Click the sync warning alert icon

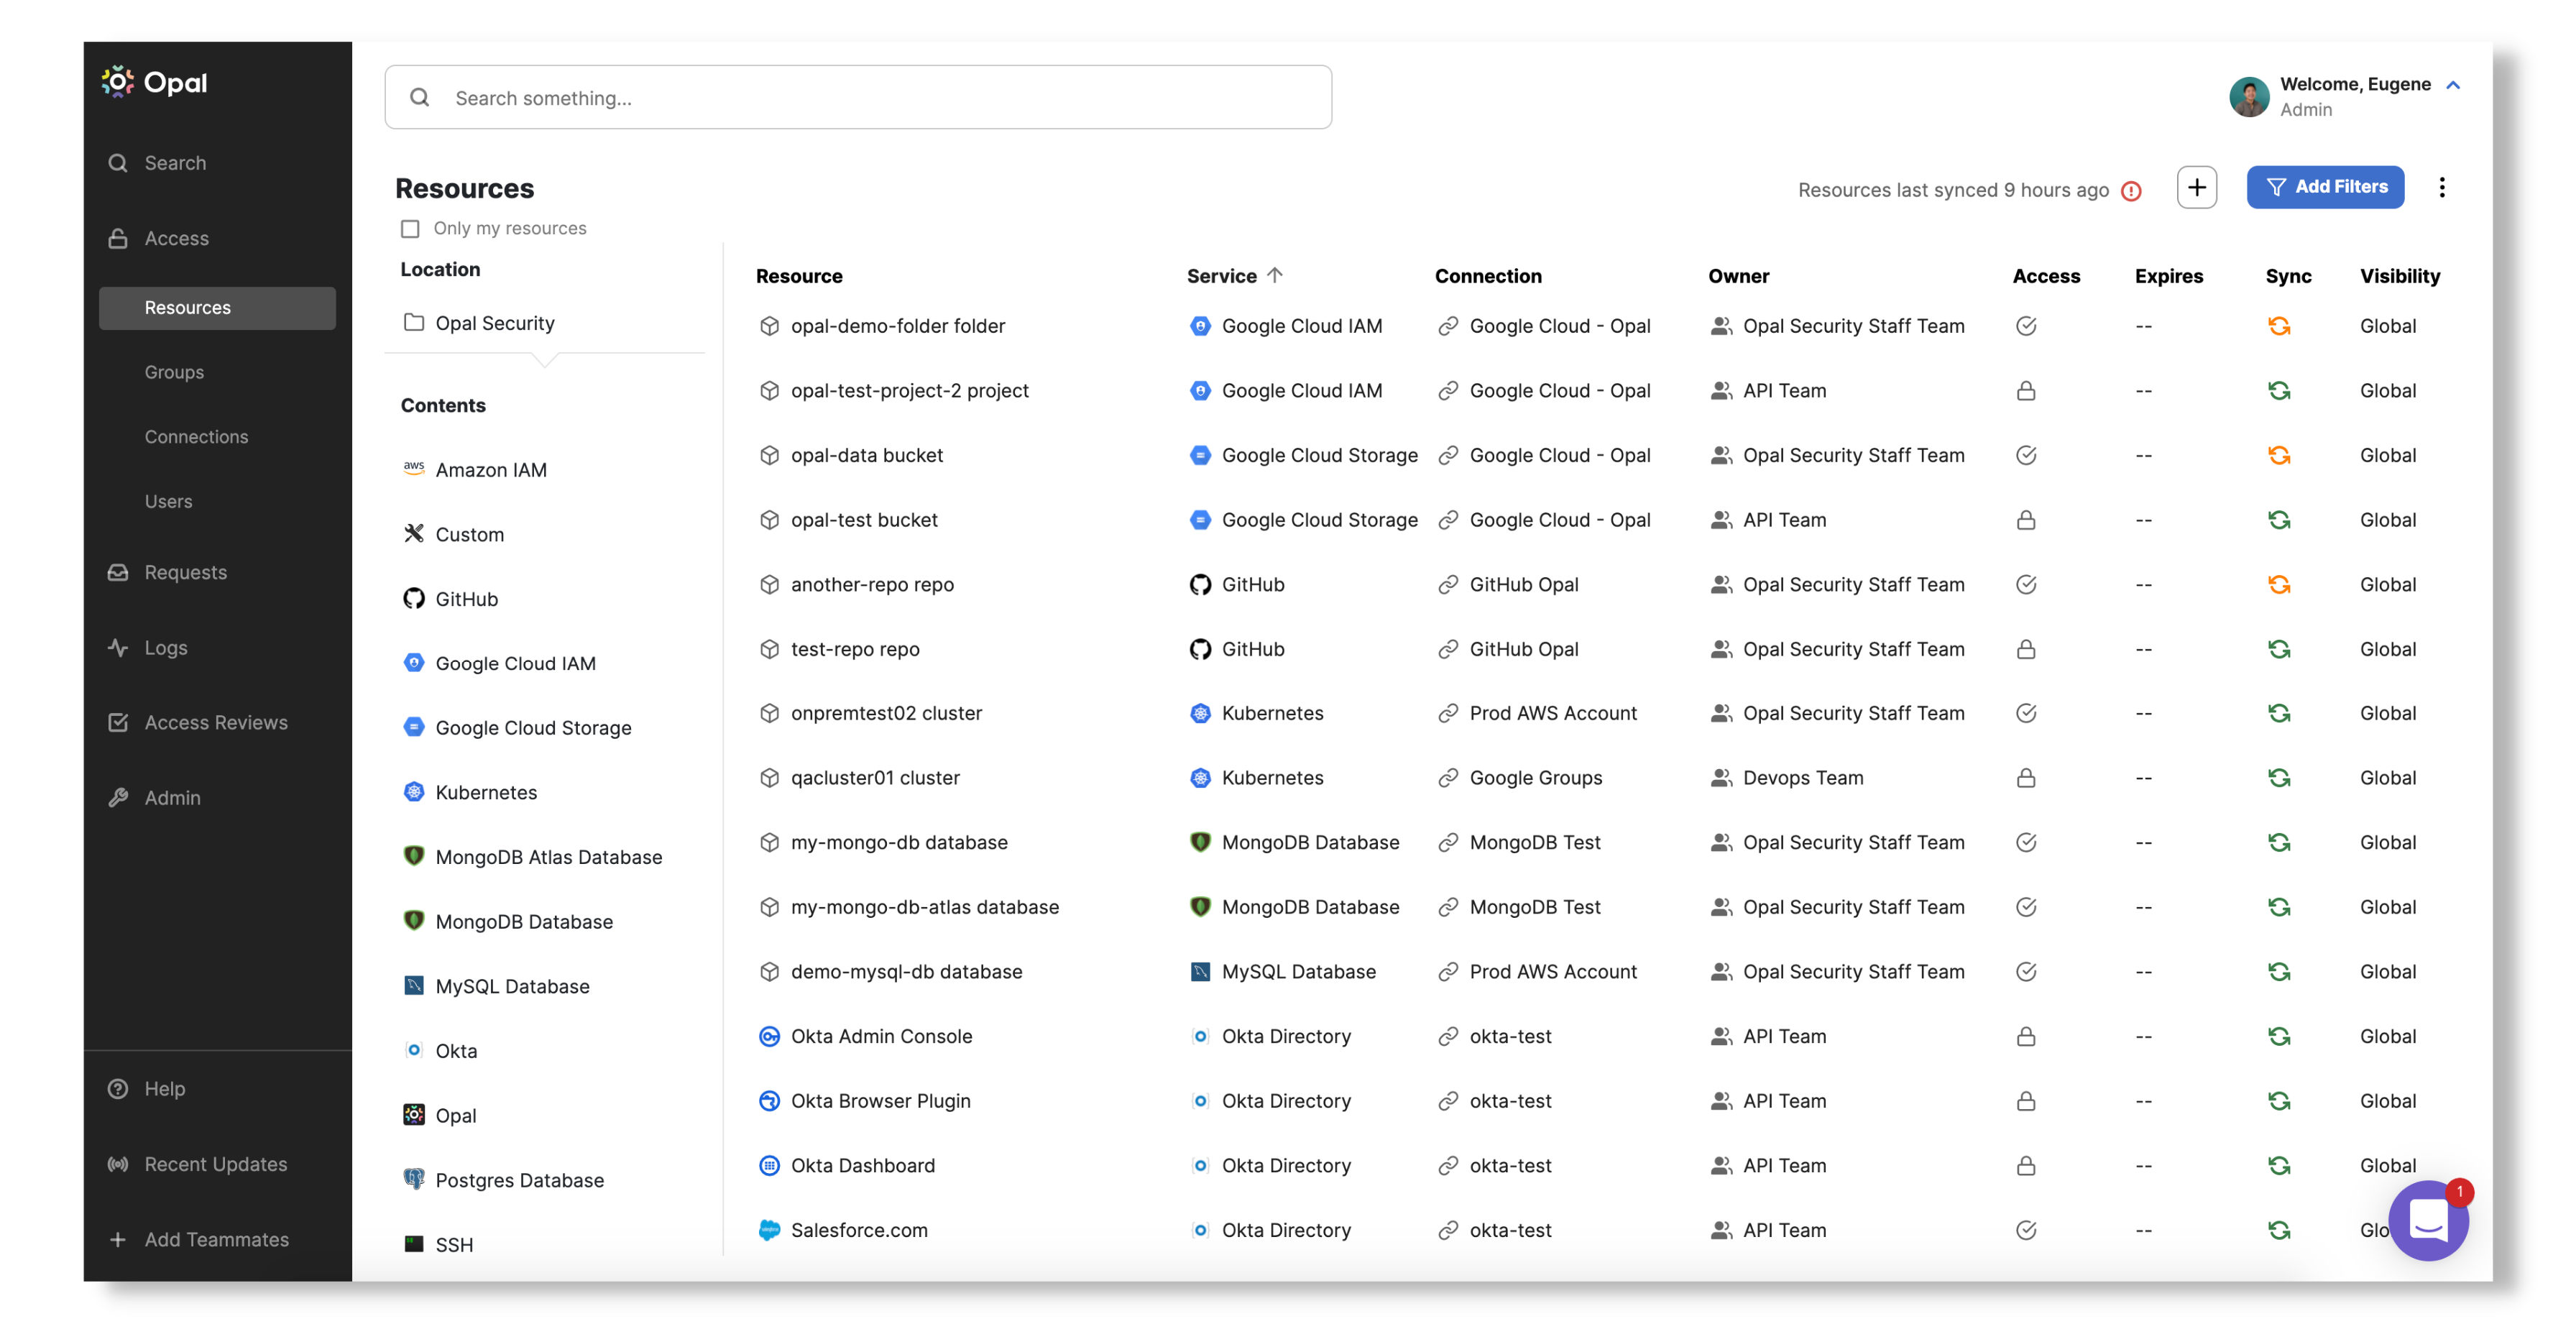2131,190
